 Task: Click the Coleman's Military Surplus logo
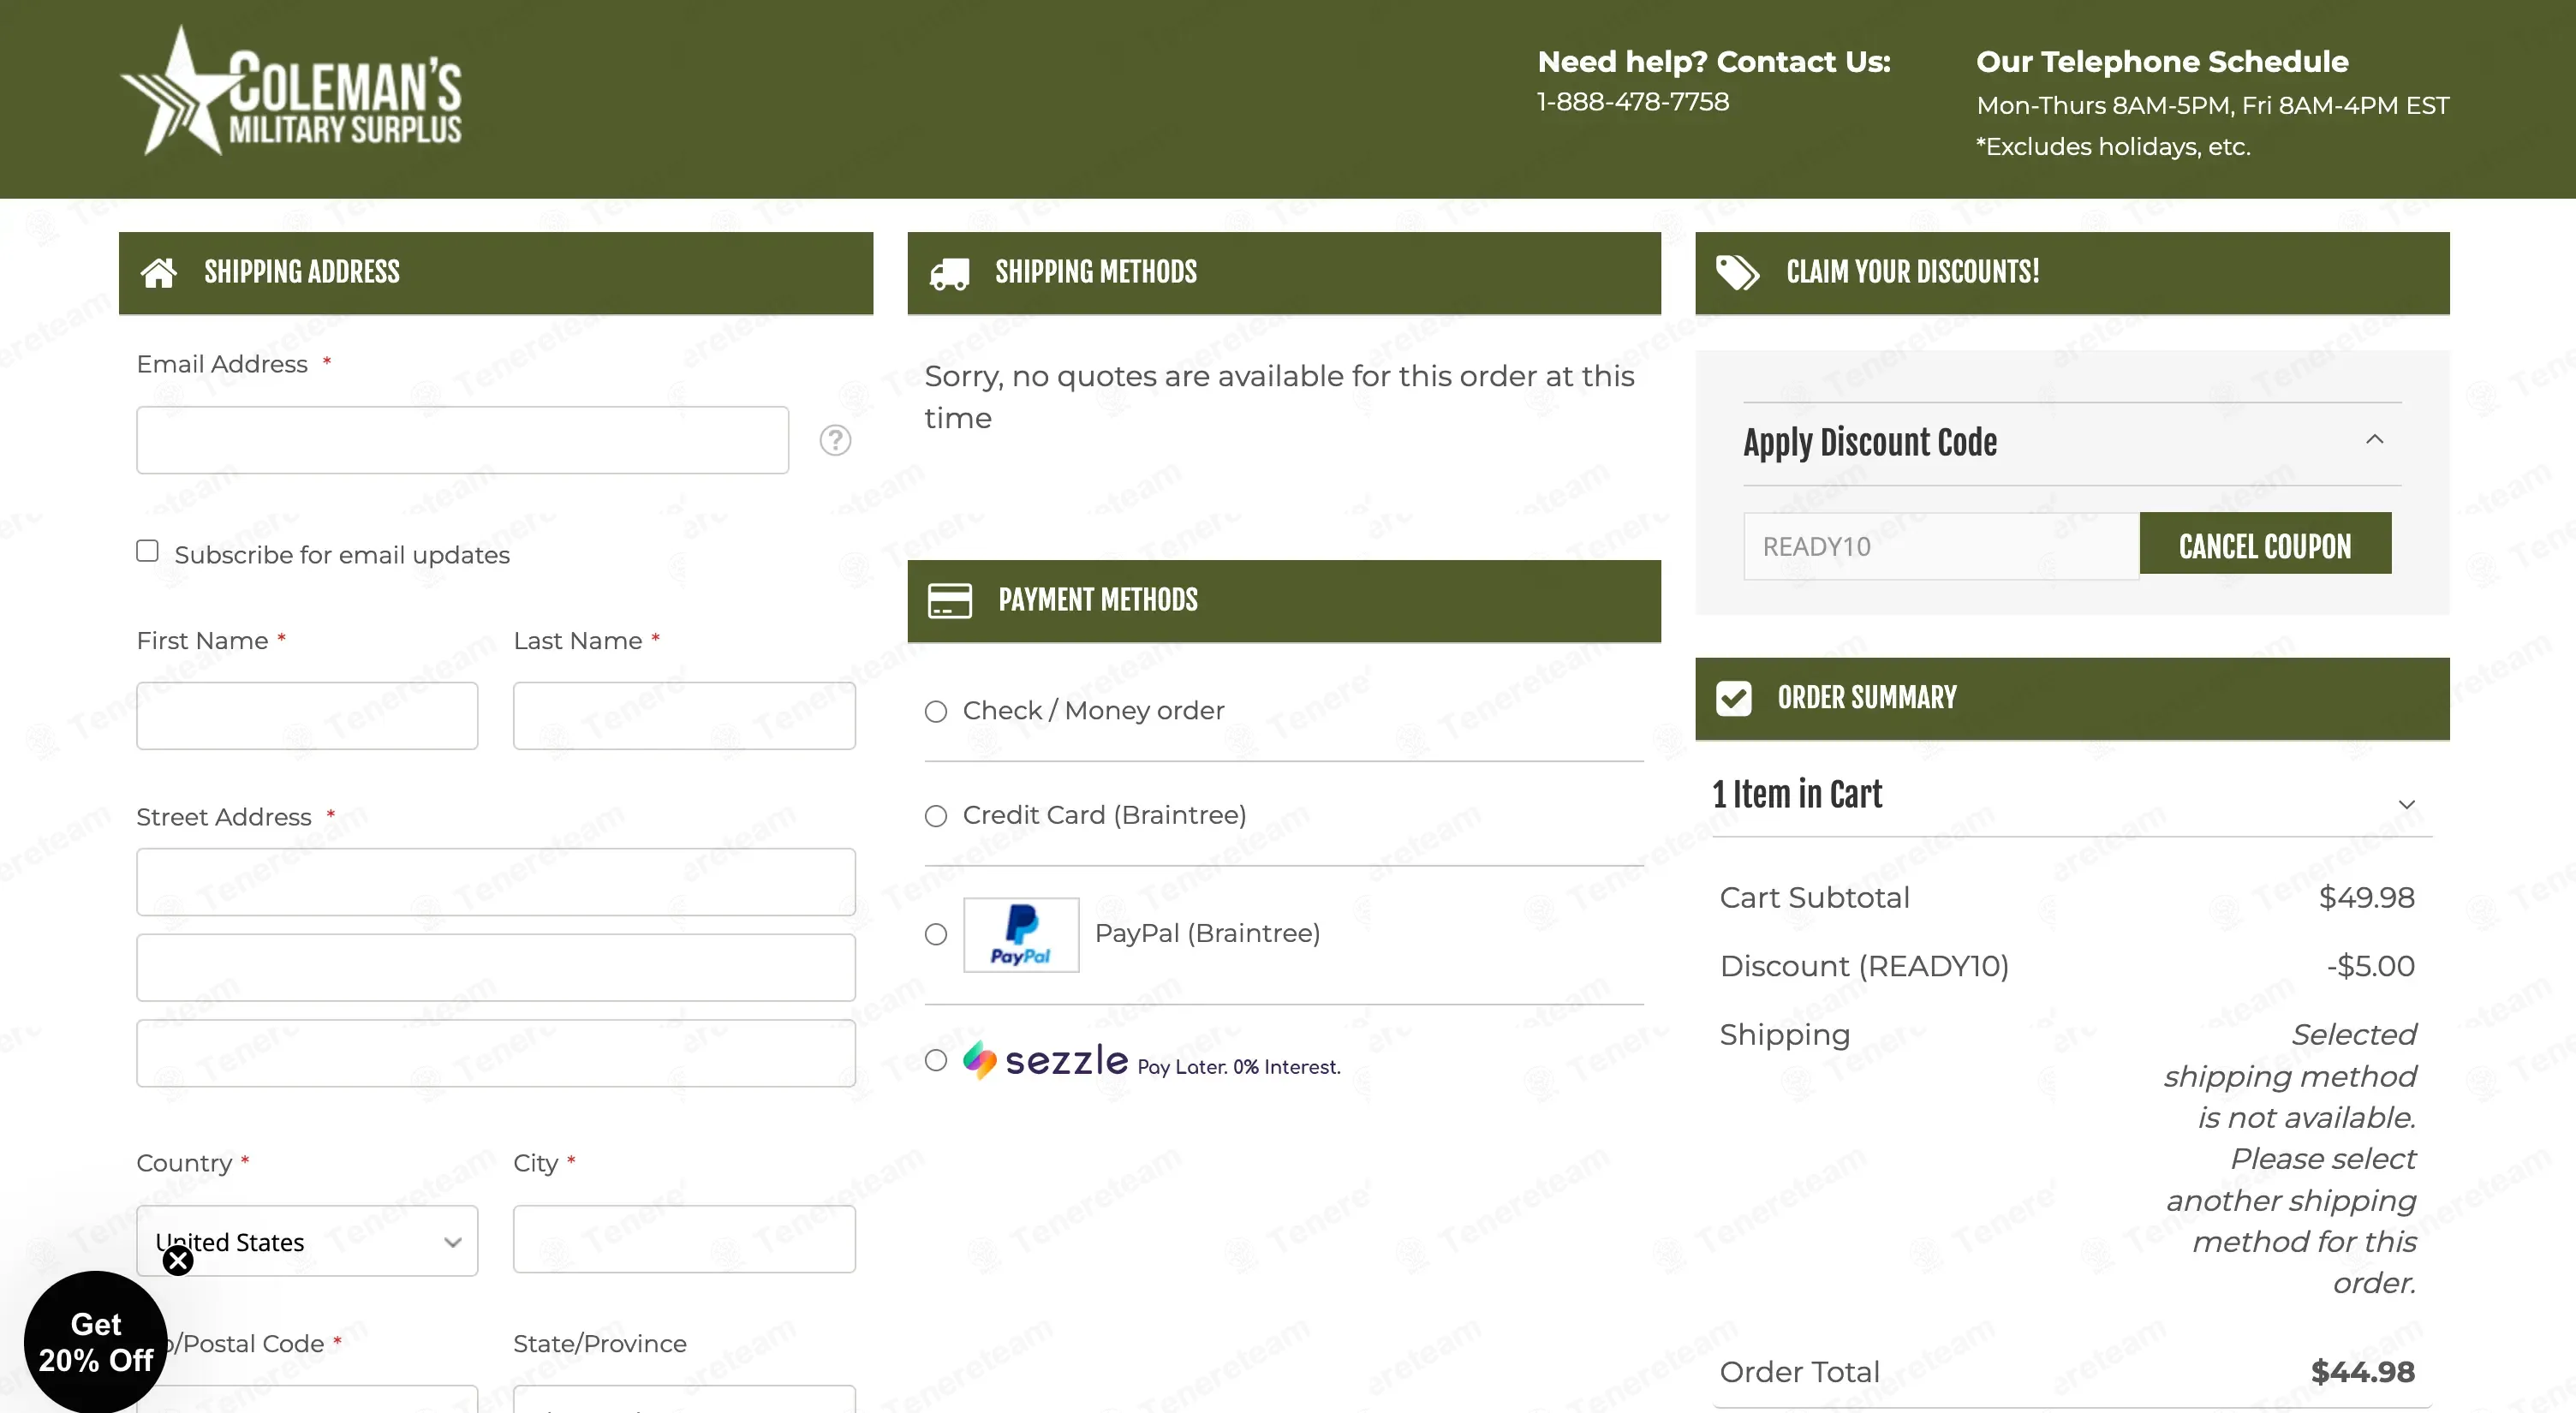point(291,91)
